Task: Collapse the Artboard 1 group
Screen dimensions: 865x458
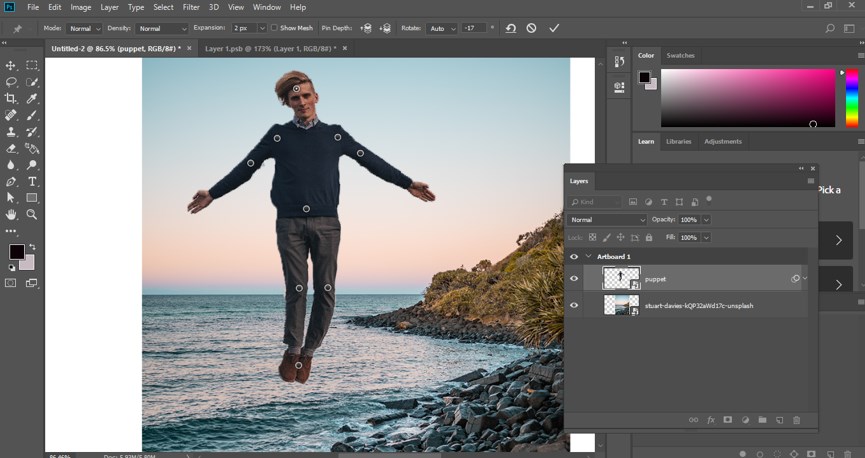Action: pyautogui.click(x=588, y=257)
